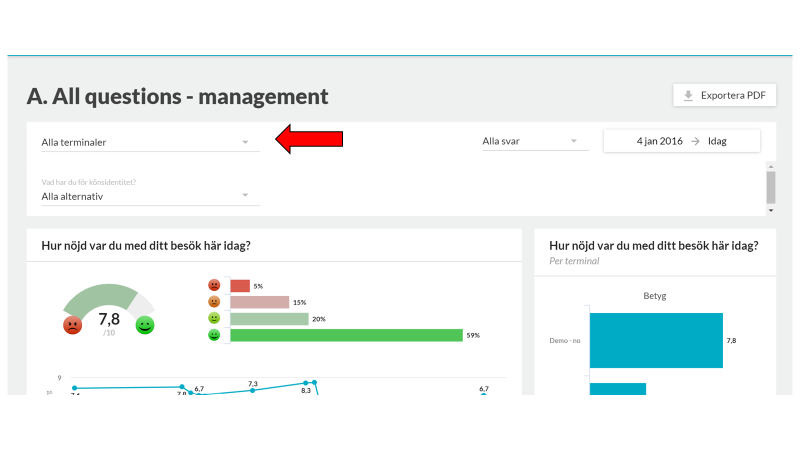Click the download icon beside Exportera PDF

pyautogui.click(x=688, y=95)
